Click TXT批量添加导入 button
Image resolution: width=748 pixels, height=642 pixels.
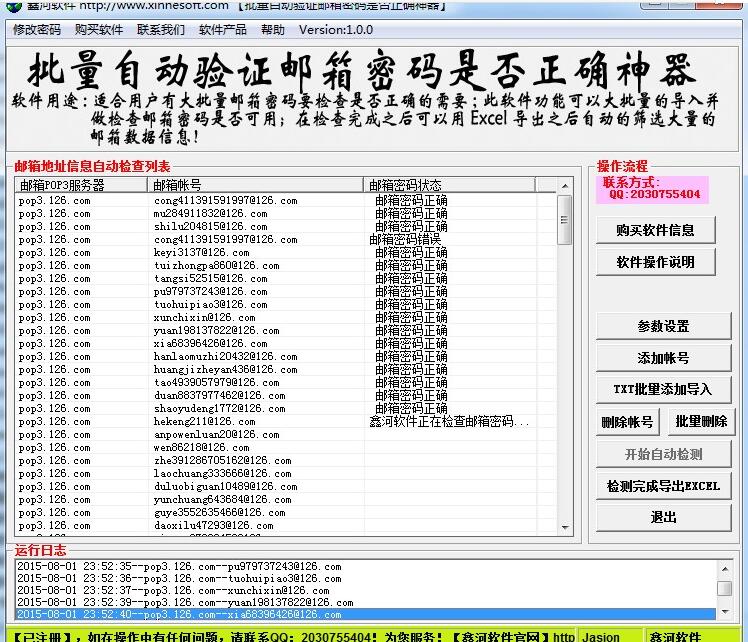tap(663, 389)
